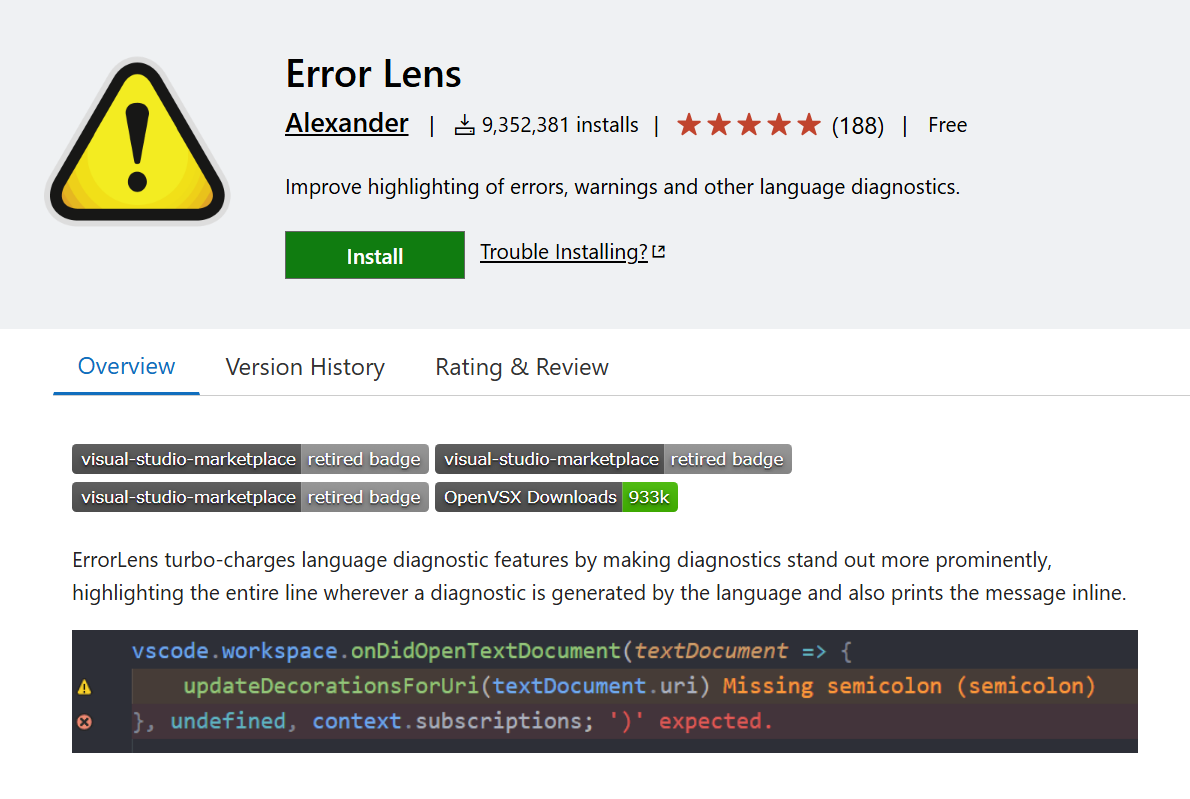Viewport: 1190px width, 799px height.
Task: Click the yellow warning icon in code gutter
Action: click(x=84, y=687)
